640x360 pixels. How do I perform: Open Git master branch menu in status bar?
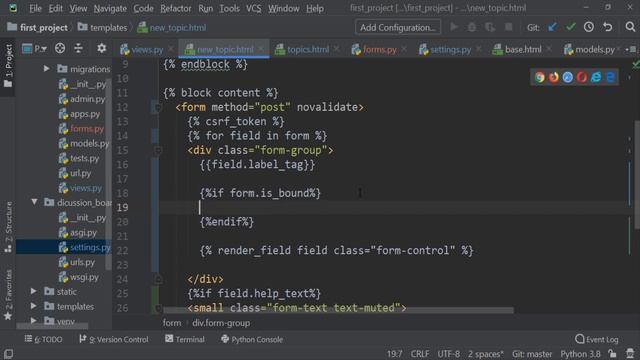pyautogui.click(x=532, y=353)
